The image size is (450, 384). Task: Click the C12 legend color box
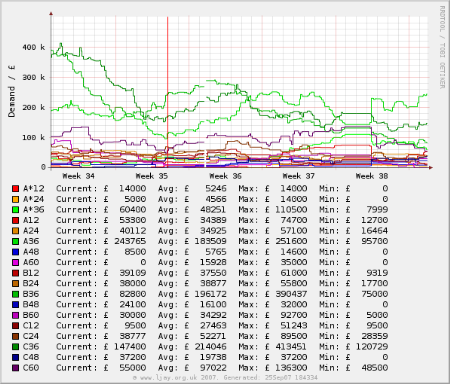(x=15, y=326)
